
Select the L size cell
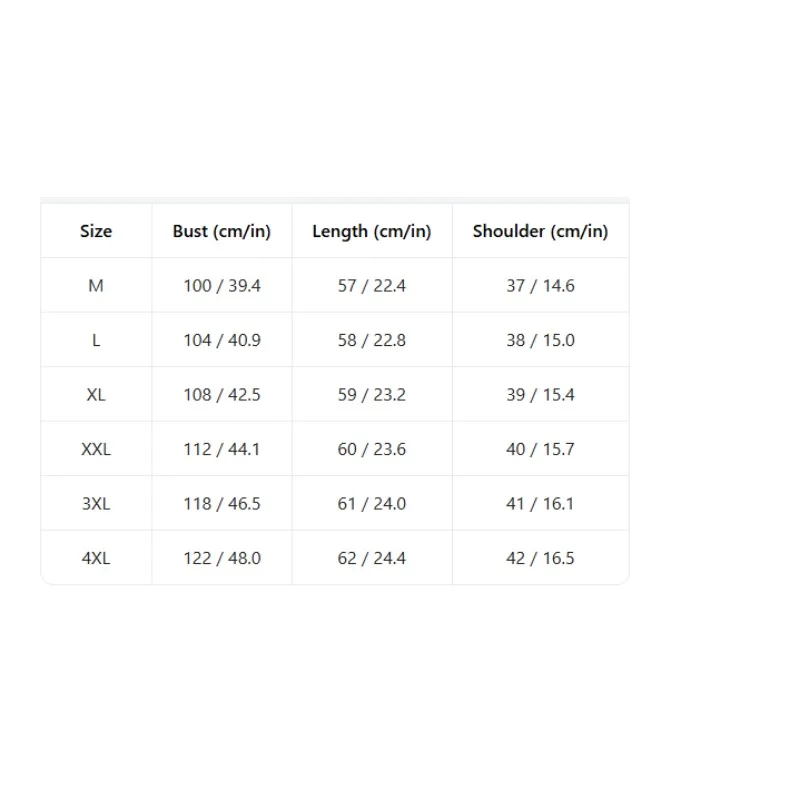tap(96, 340)
